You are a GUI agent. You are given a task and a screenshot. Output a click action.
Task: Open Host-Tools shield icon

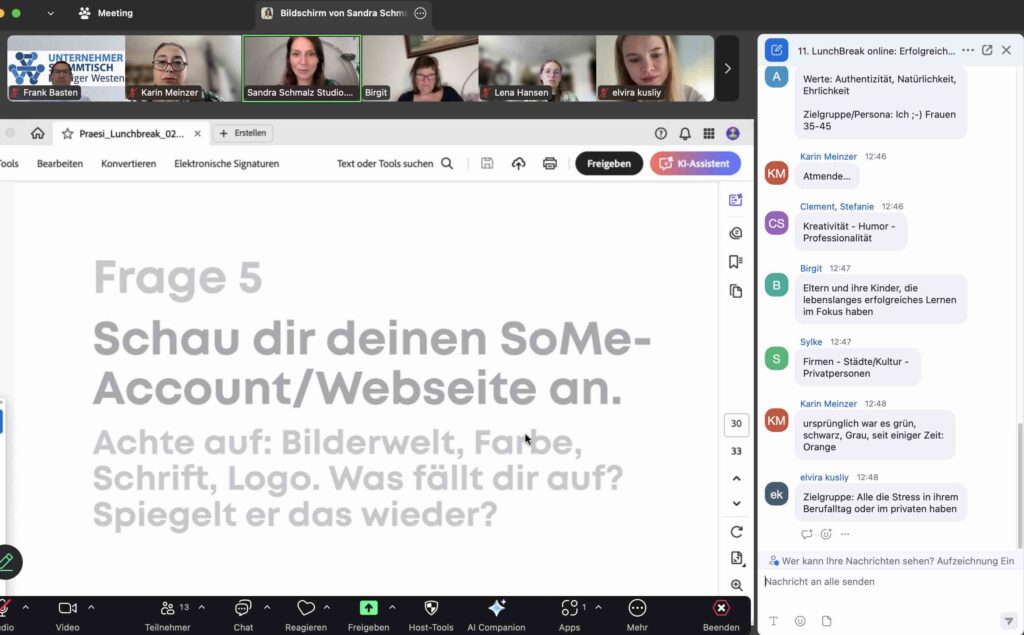click(431, 615)
